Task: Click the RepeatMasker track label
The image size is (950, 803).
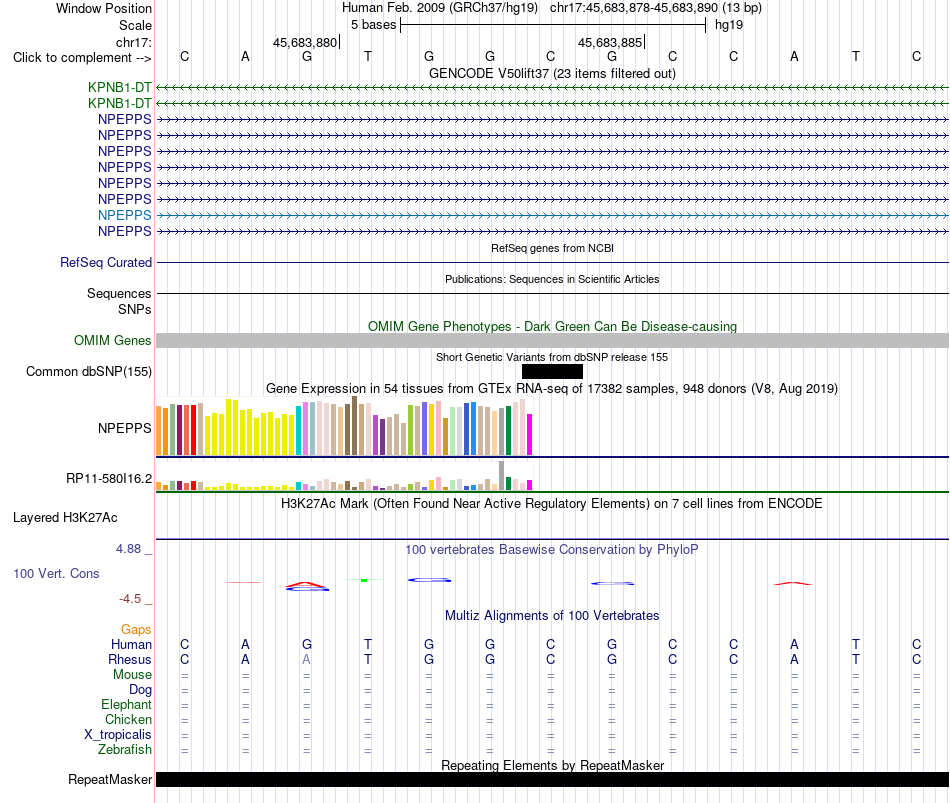Action: (x=110, y=779)
